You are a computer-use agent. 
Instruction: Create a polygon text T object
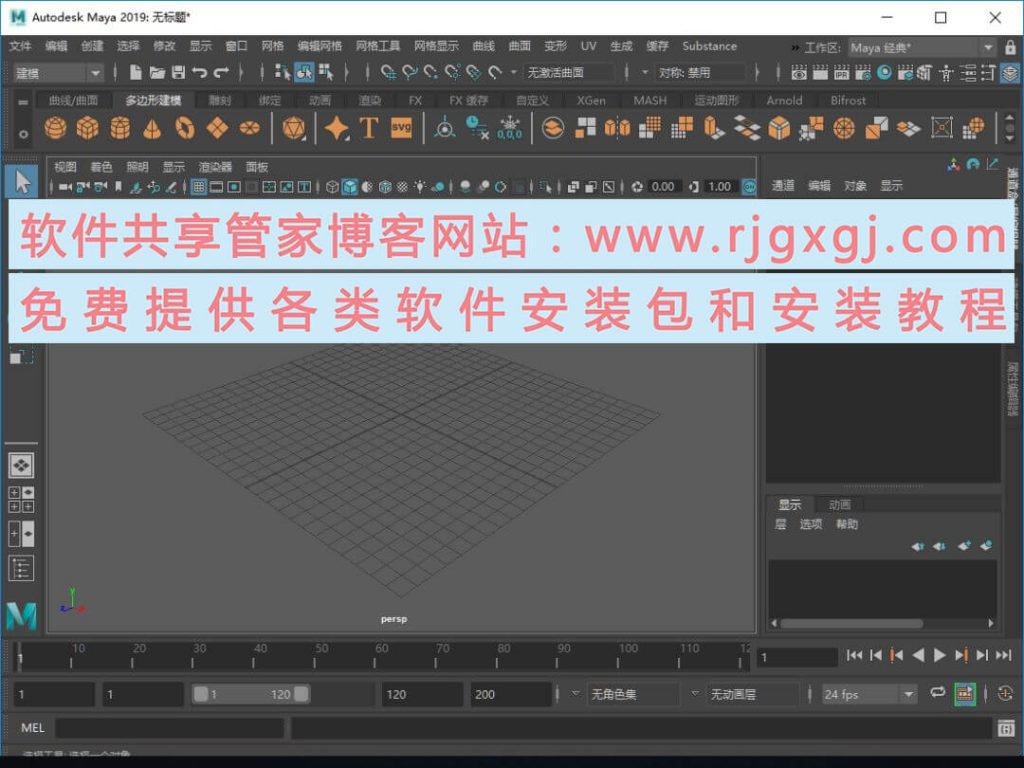369,127
